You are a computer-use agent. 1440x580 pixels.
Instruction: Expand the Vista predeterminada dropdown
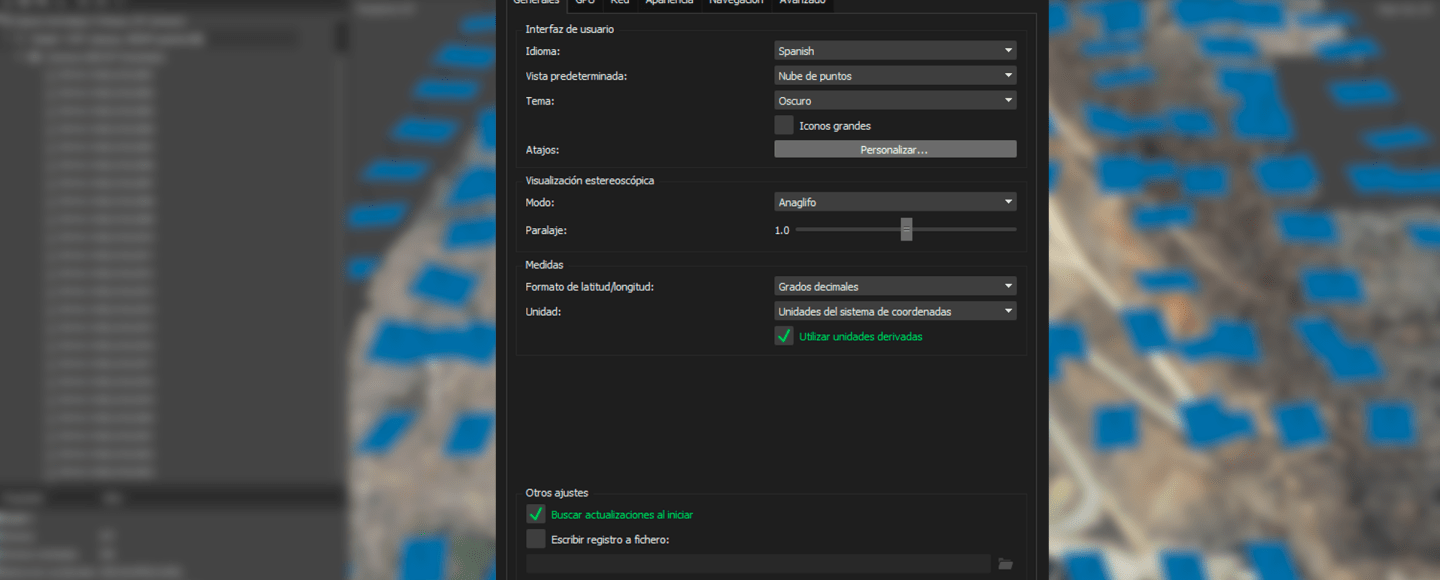pyautogui.click(x=895, y=76)
